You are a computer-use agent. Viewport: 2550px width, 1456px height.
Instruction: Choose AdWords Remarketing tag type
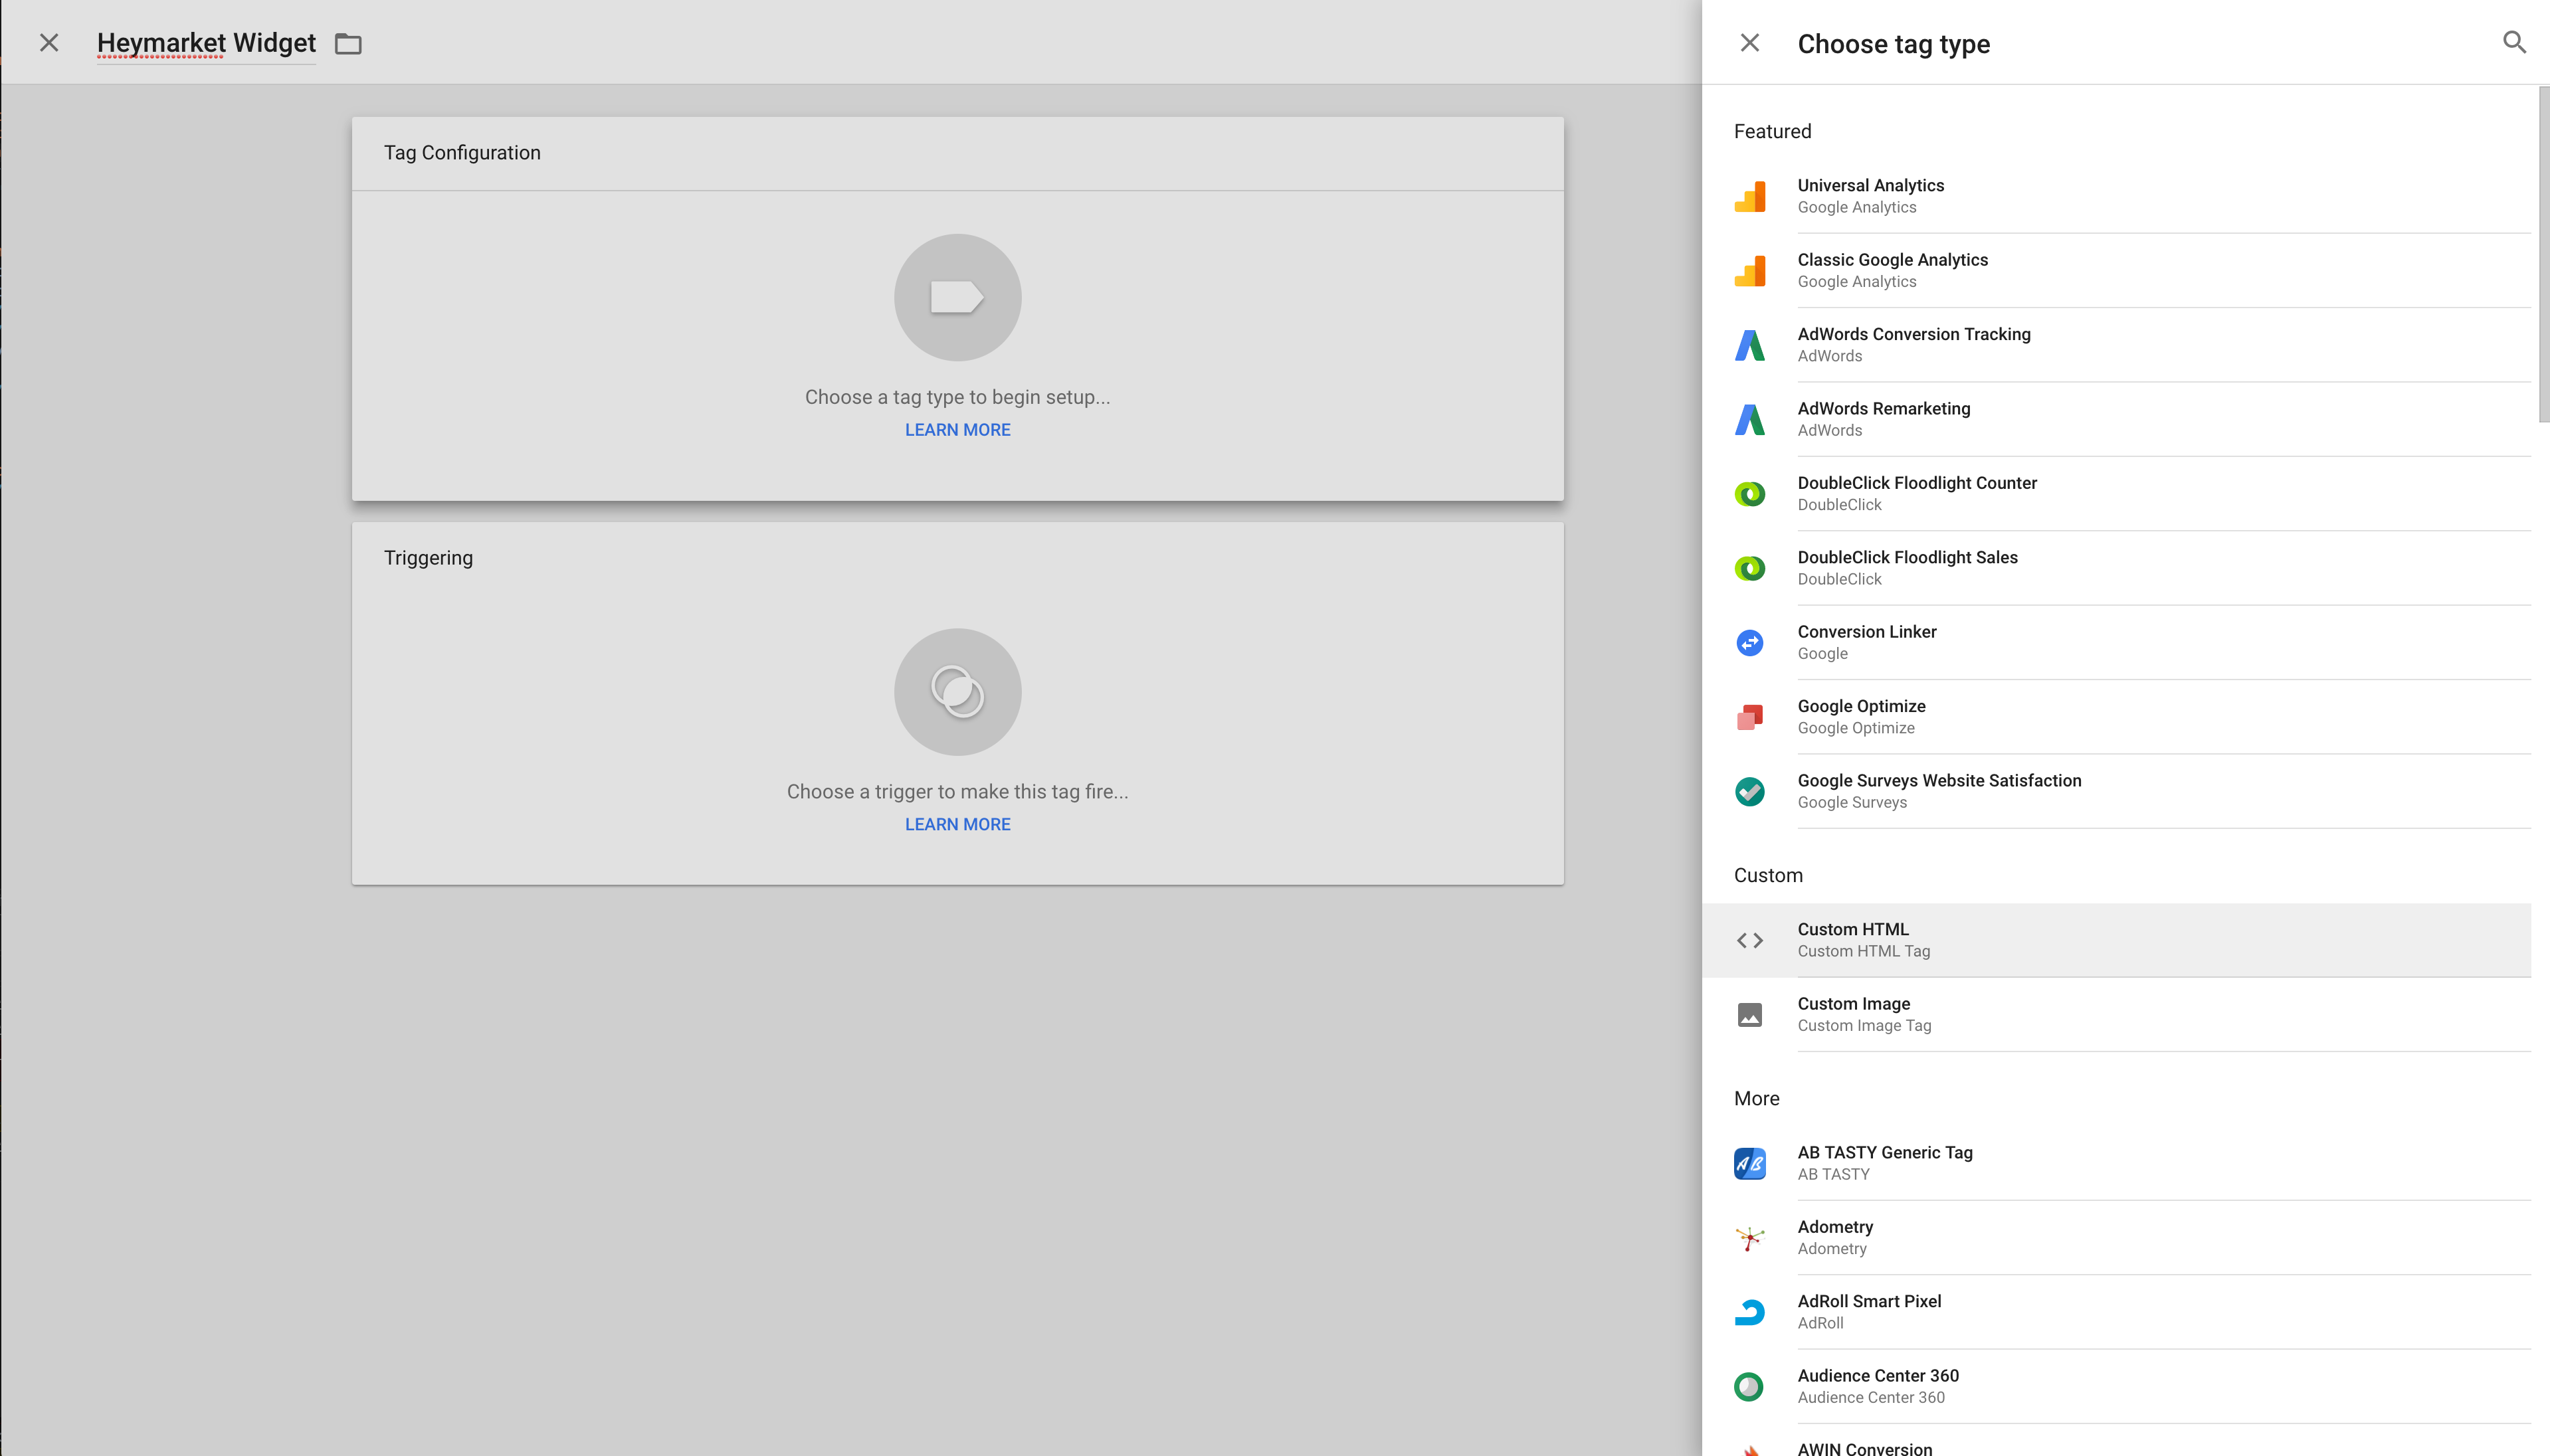coord(2116,419)
